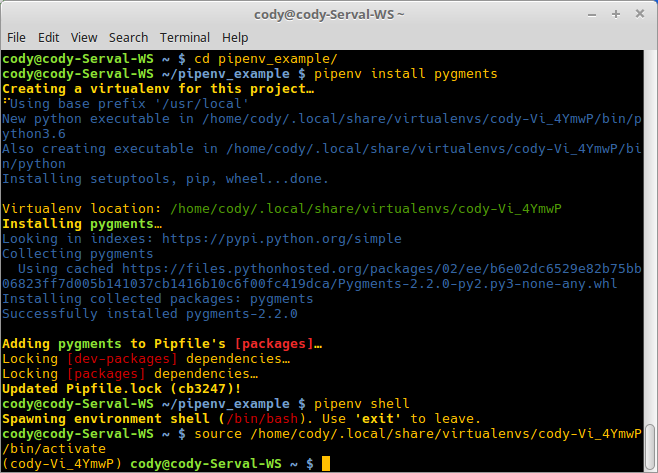The image size is (658, 473).
Task: Open the View menu
Action: pos(84,38)
